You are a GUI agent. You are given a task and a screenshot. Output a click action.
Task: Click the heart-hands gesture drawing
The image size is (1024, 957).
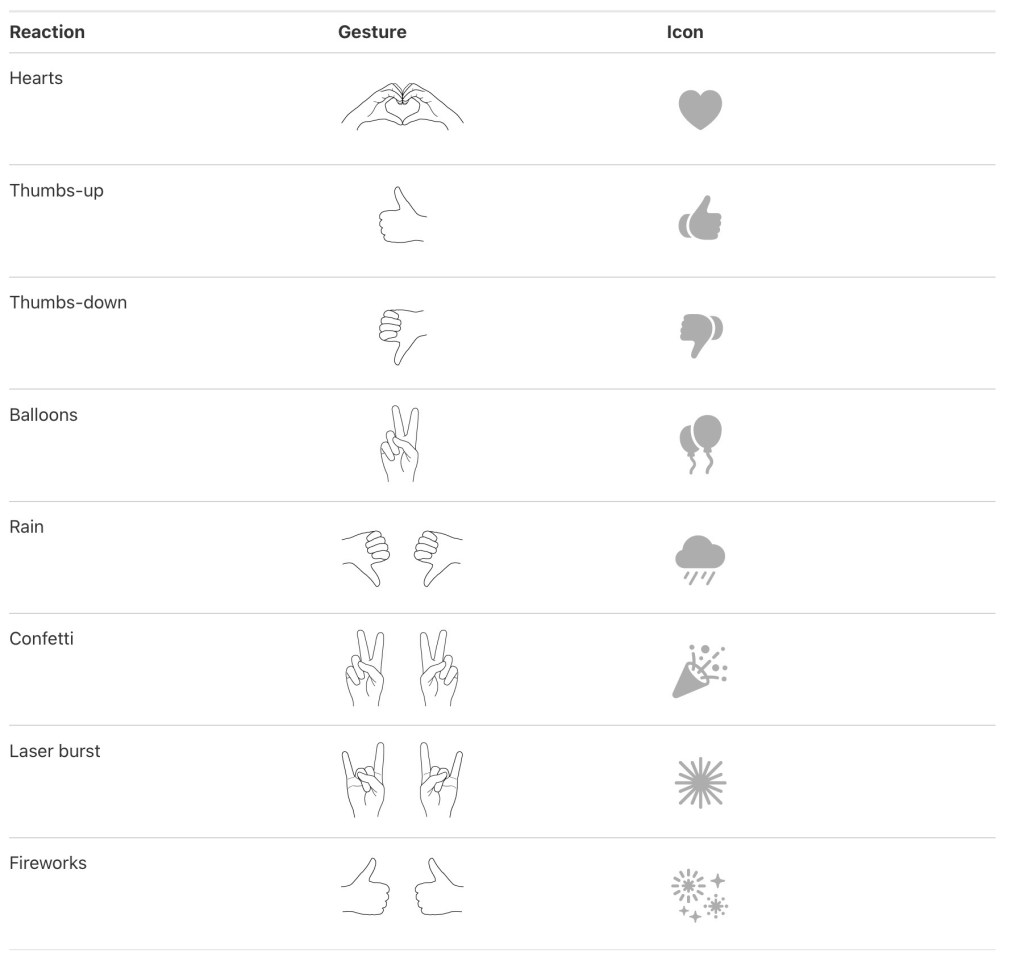tap(402, 108)
